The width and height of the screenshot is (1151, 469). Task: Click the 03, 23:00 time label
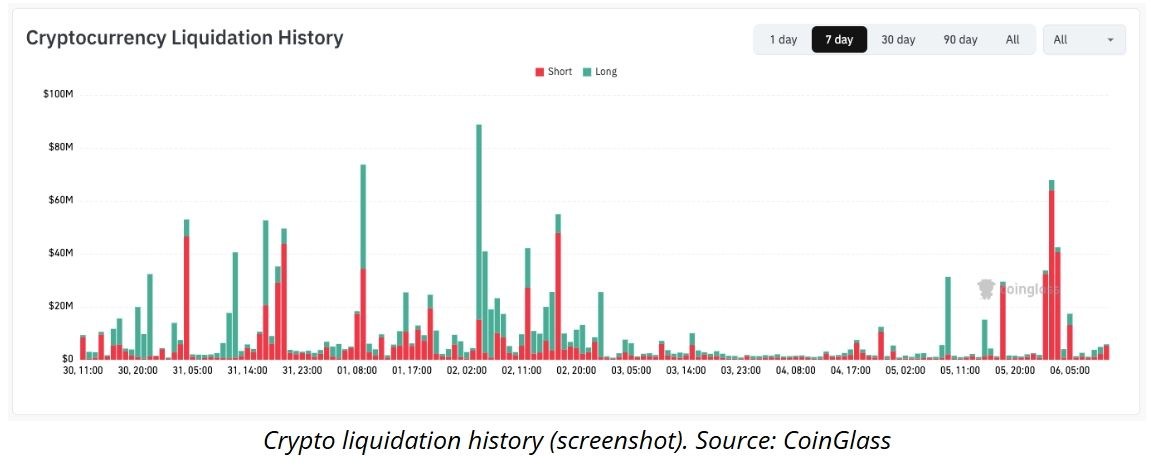pos(741,371)
